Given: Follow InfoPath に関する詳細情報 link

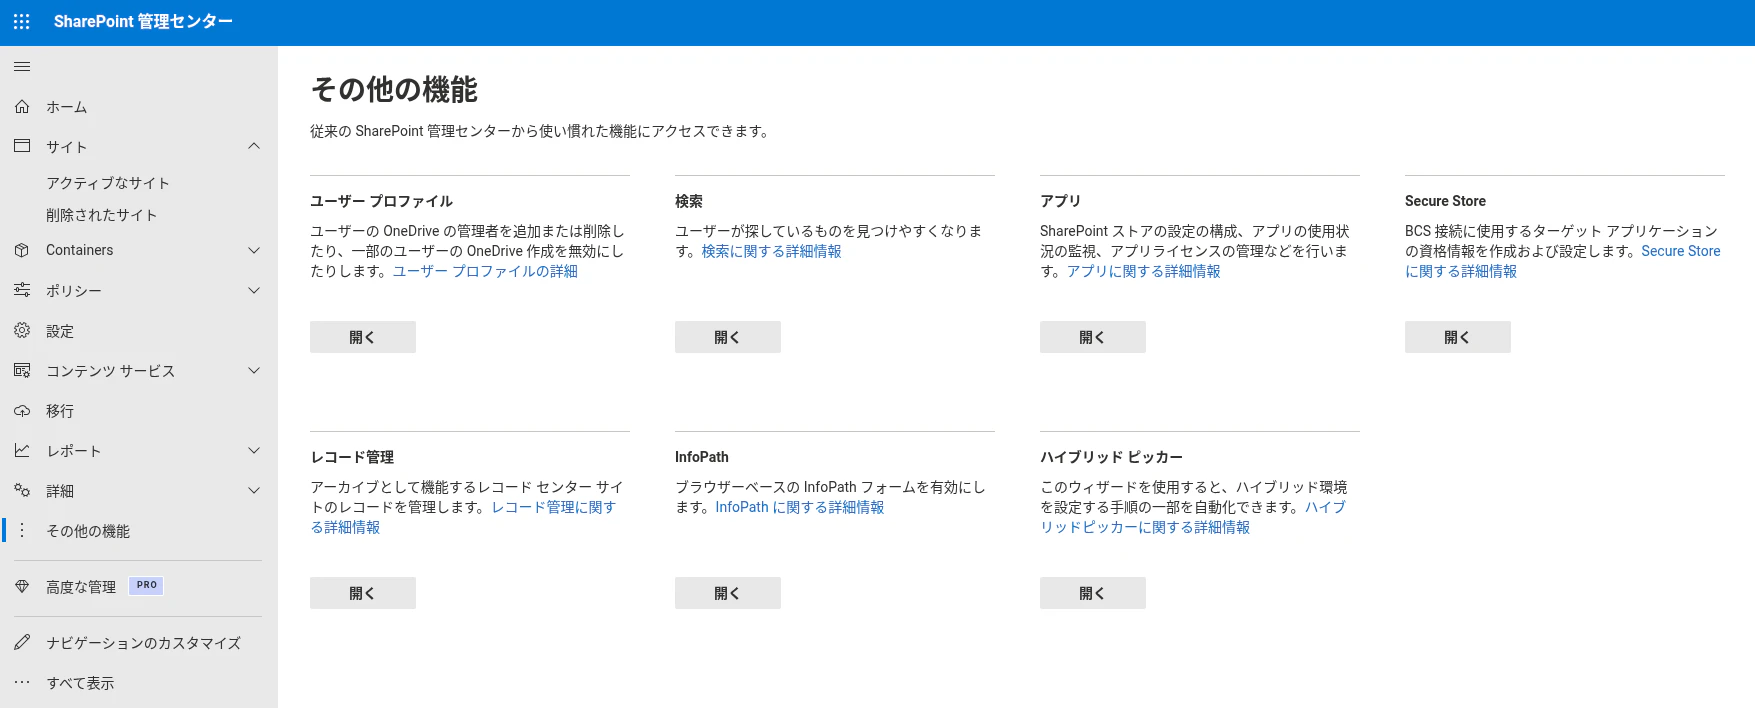Looking at the screenshot, I should (800, 507).
